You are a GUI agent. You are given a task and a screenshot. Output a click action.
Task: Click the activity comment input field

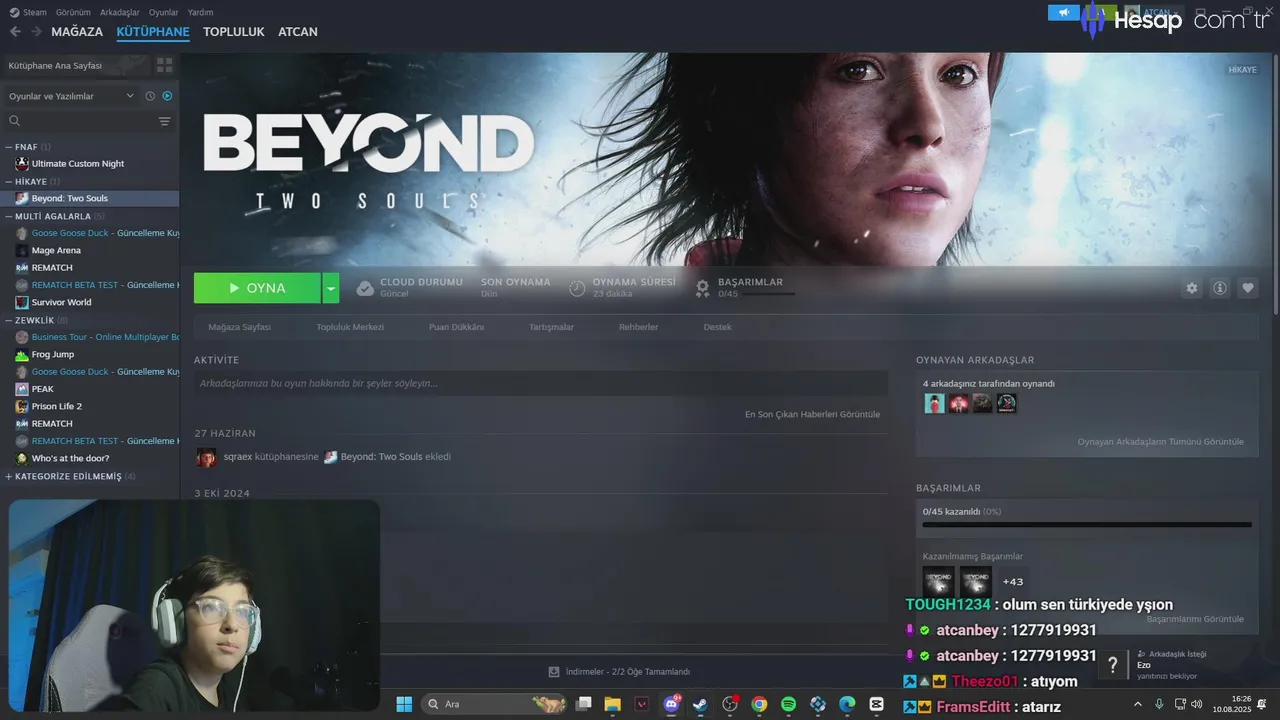point(541,383)
